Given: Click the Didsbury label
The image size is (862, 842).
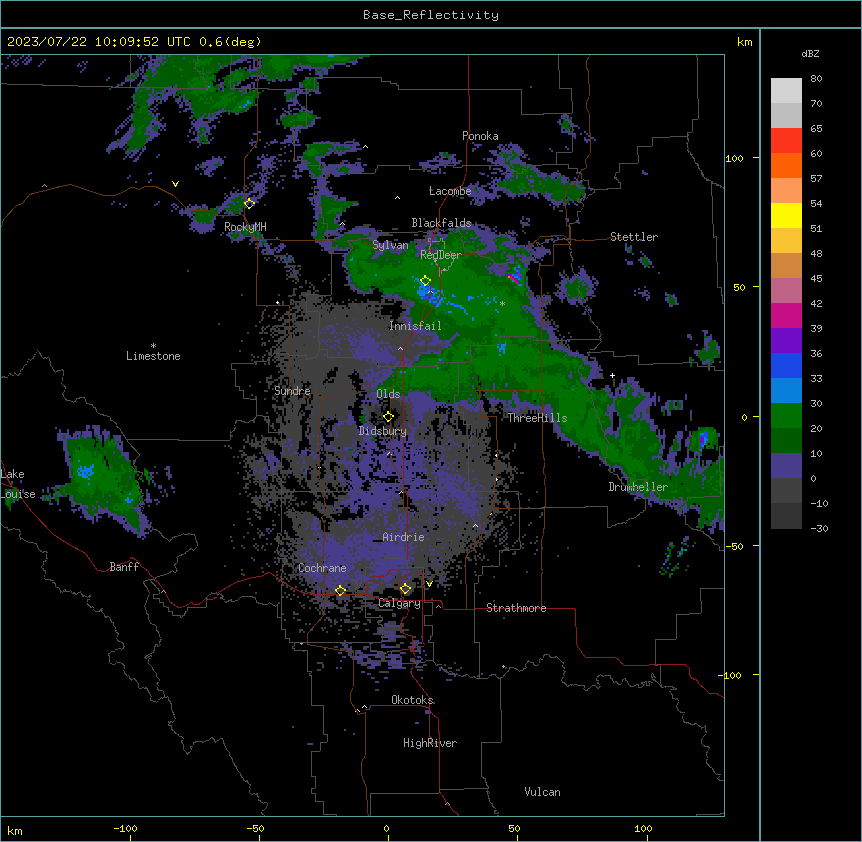Looking at the screenshot, I should coord(382,431).
